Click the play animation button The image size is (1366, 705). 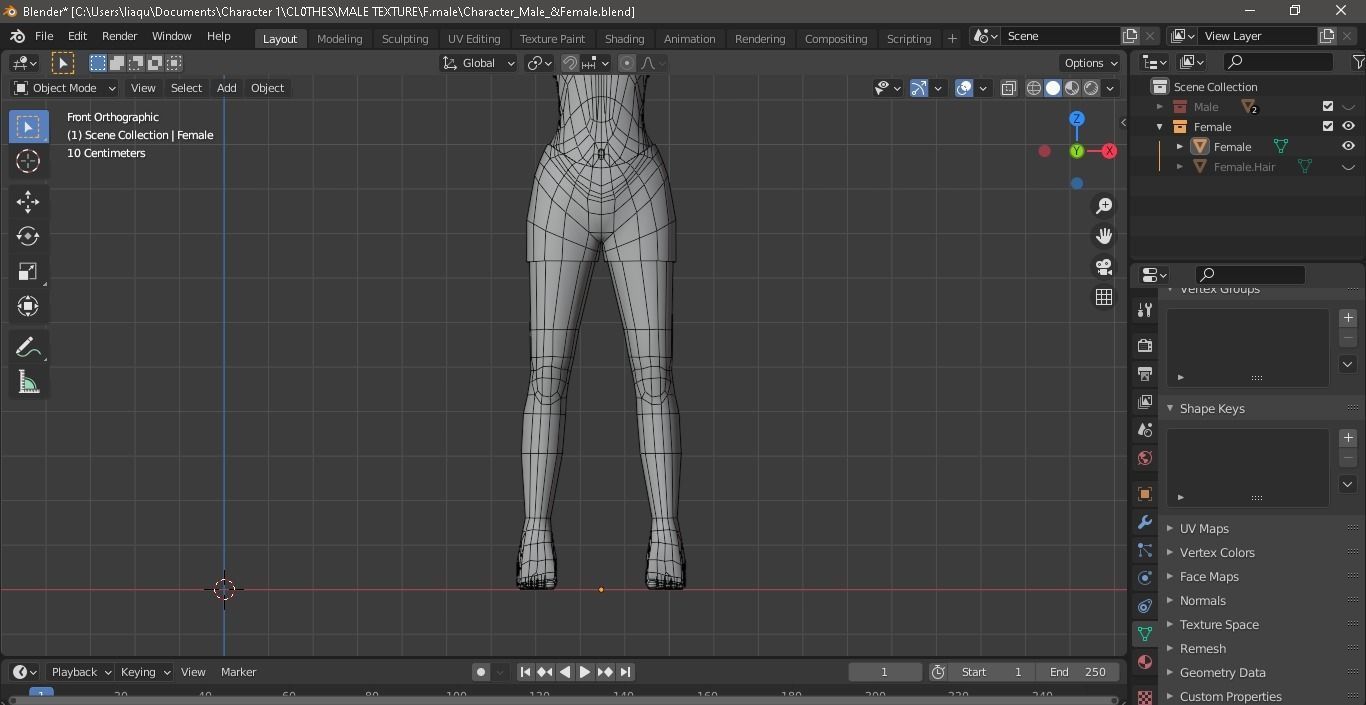coord(585,672)
